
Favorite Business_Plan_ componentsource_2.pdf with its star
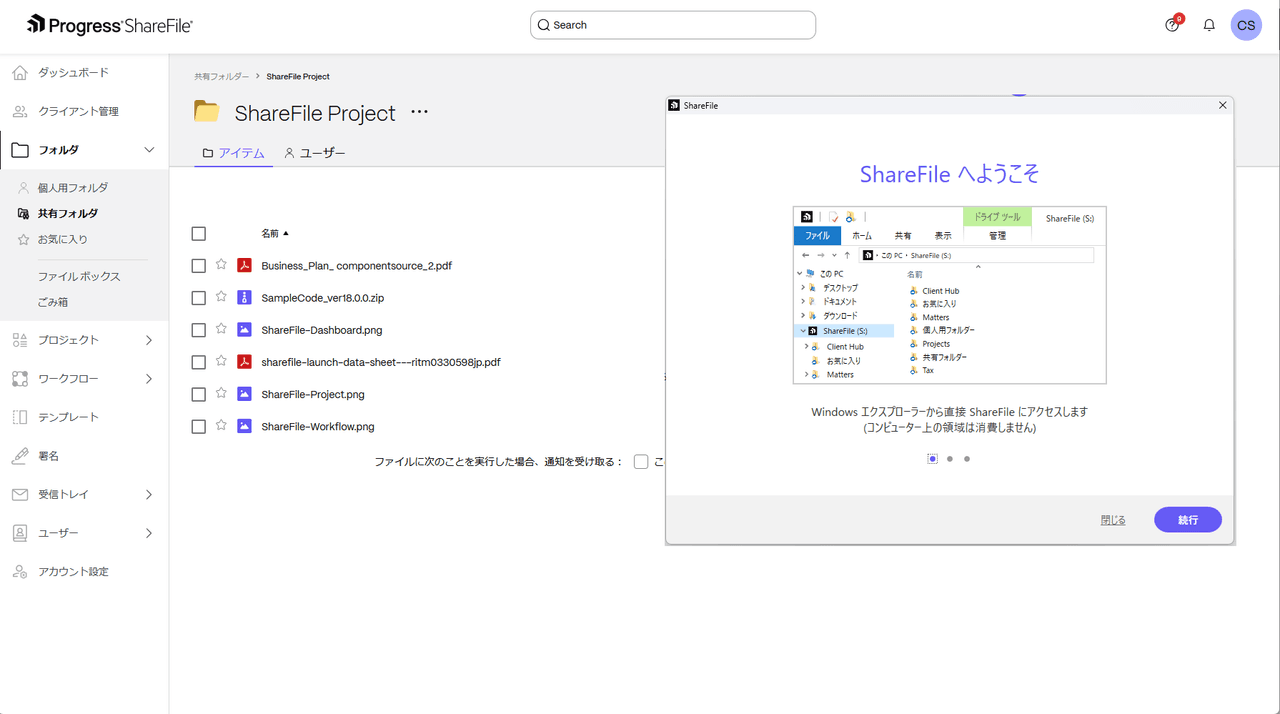tap(221, 265)
